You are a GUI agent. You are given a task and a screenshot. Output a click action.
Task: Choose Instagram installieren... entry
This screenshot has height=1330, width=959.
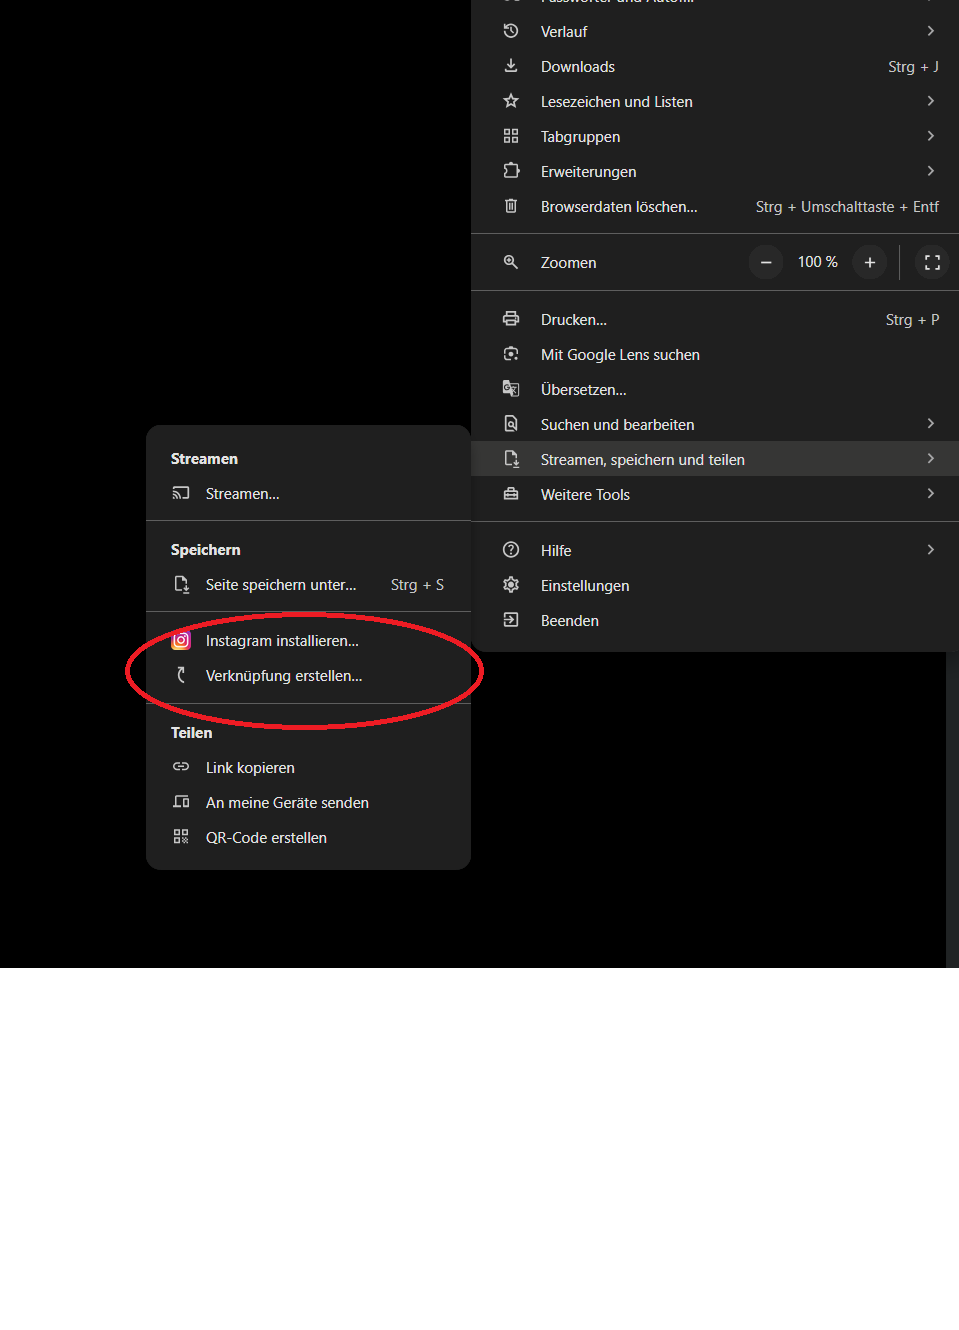coord(308,640)
